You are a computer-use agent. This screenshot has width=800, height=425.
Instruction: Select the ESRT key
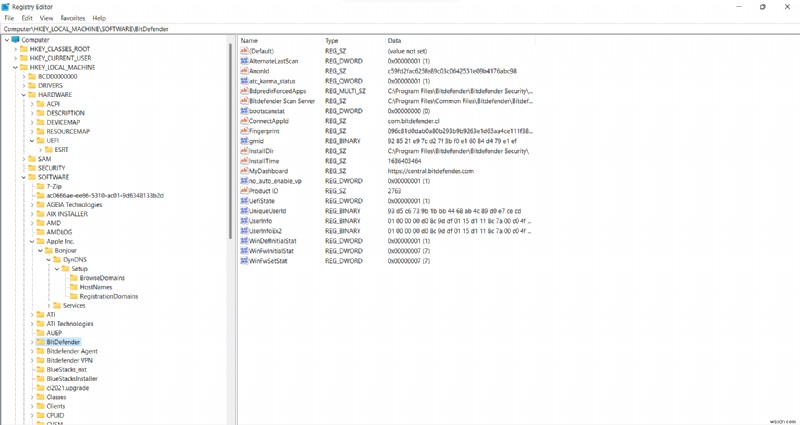(61, 150)
